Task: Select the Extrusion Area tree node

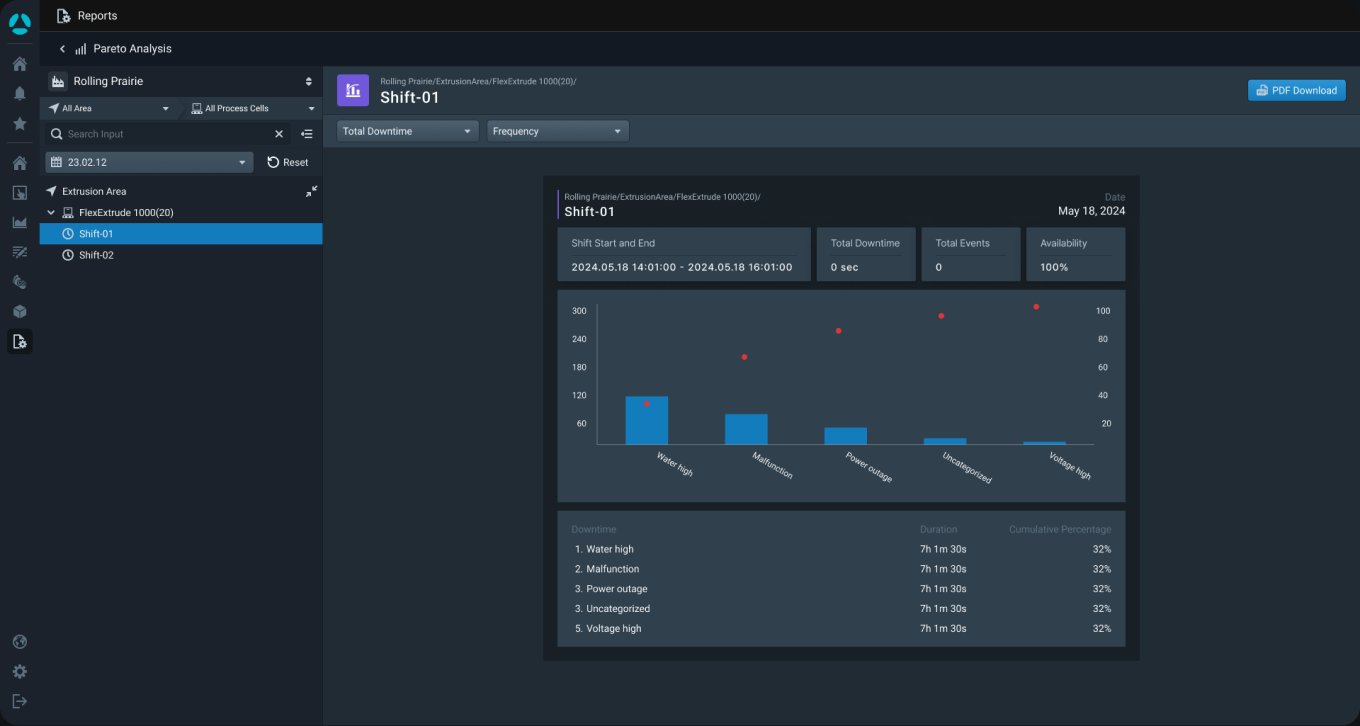Action: coord(94,191)
